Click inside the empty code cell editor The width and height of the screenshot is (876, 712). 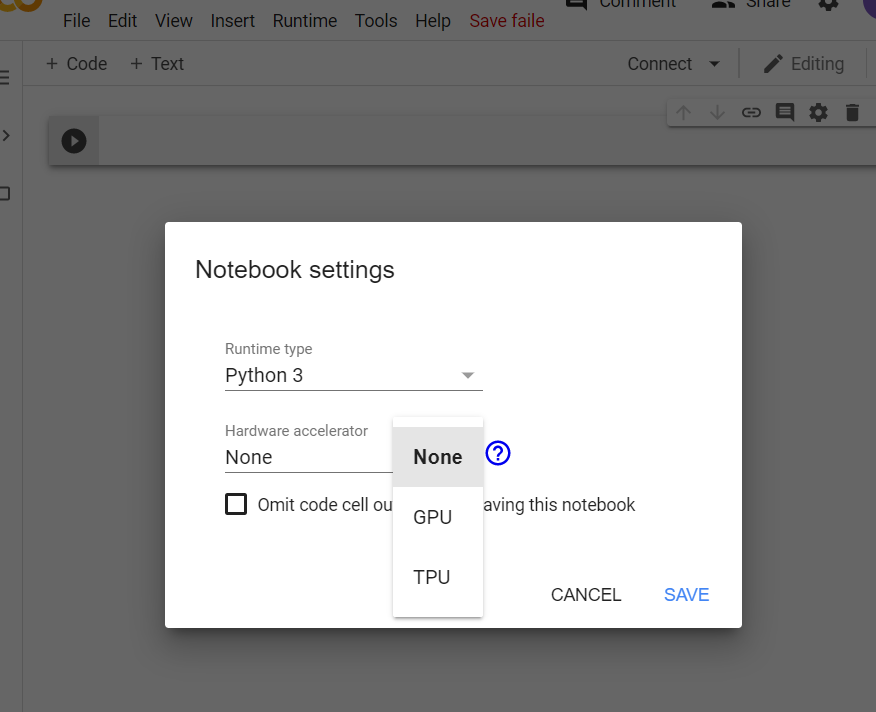[486, 141]
